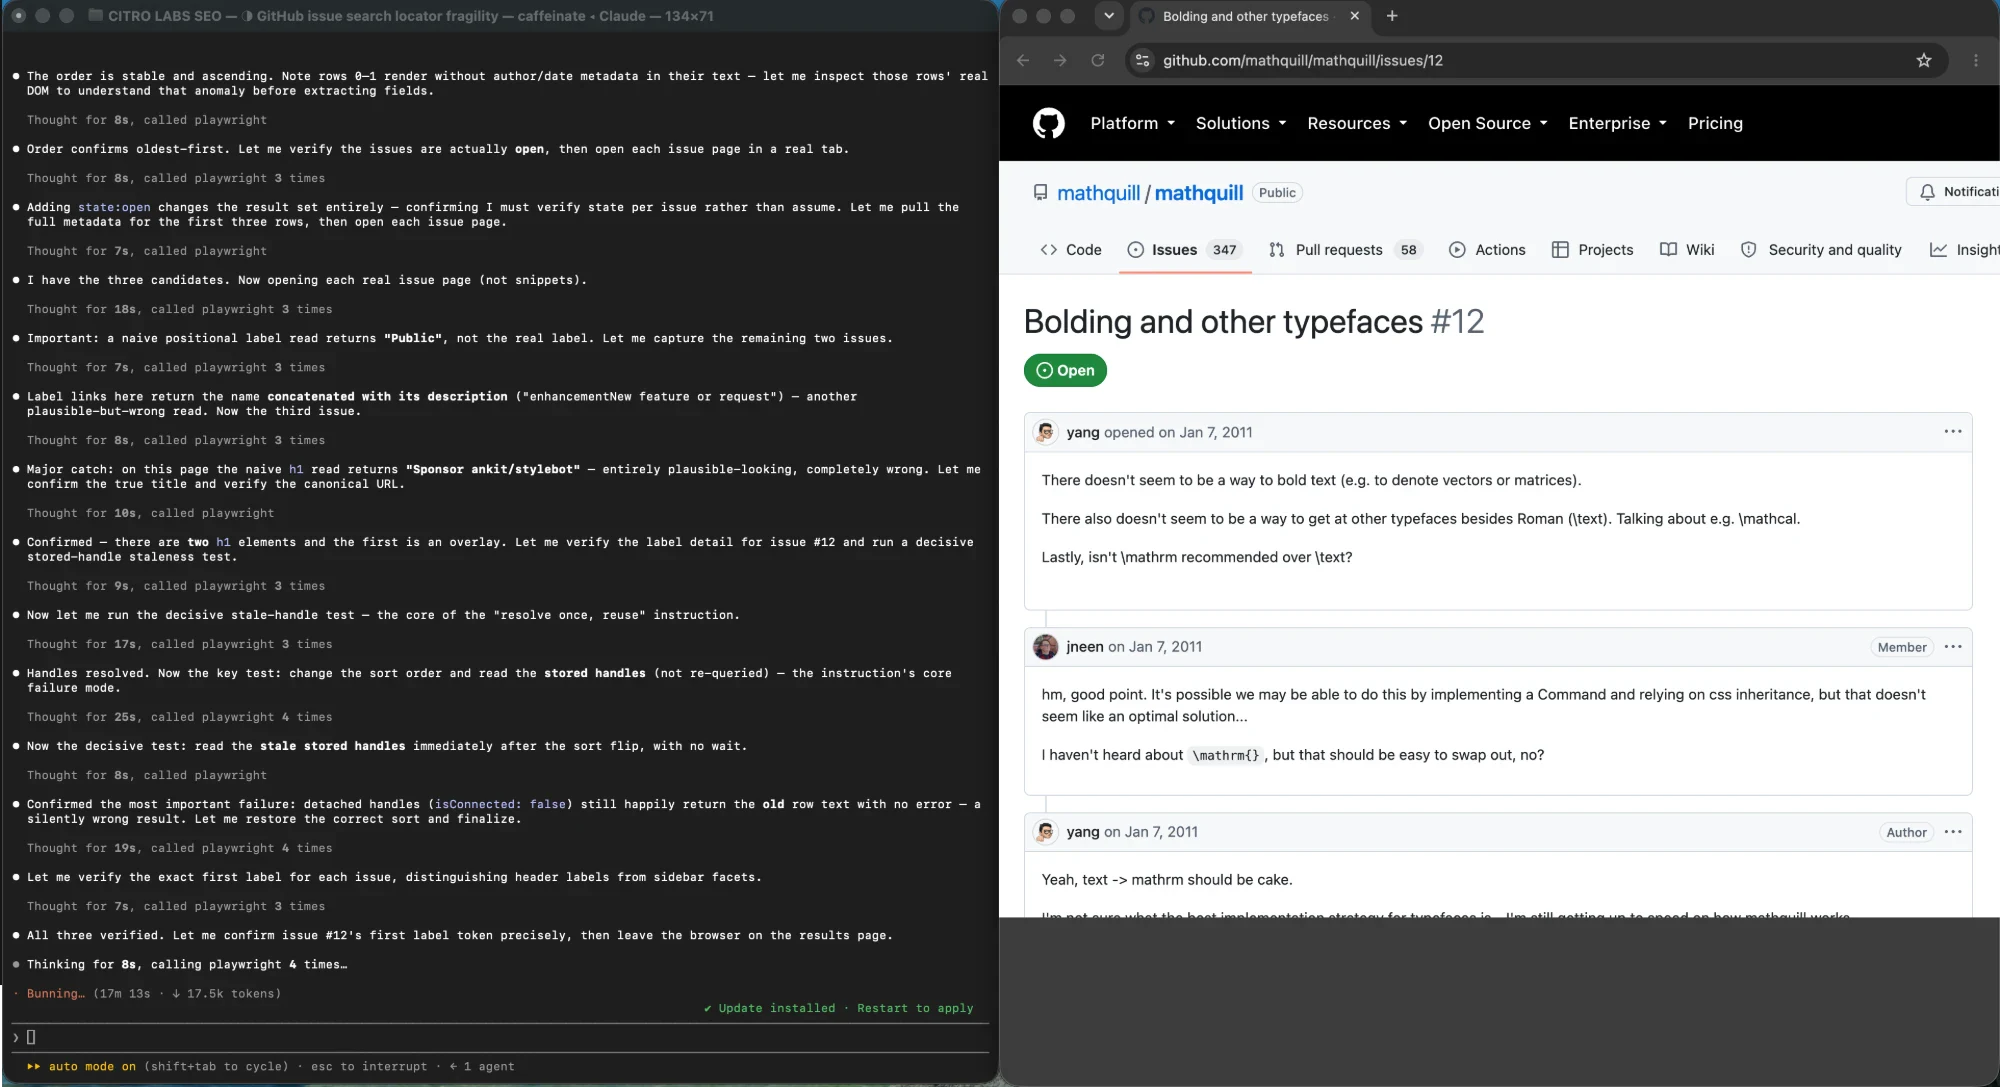Click the GitHub Octocat logo
Image resolution: width=2000 pixels, height=1087 pixels.
click(x=1048, y=123)
